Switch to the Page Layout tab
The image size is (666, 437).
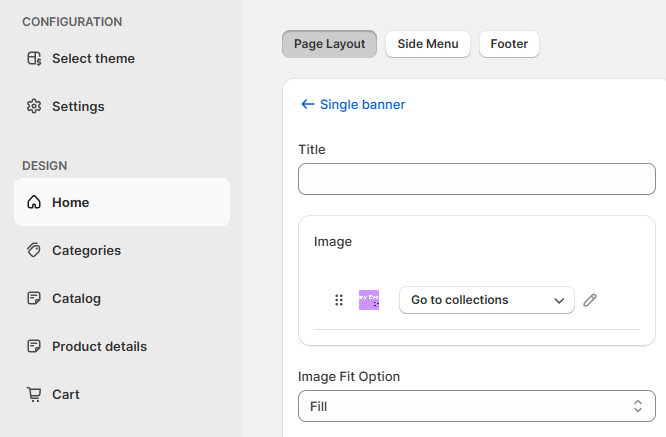point(330,44)
